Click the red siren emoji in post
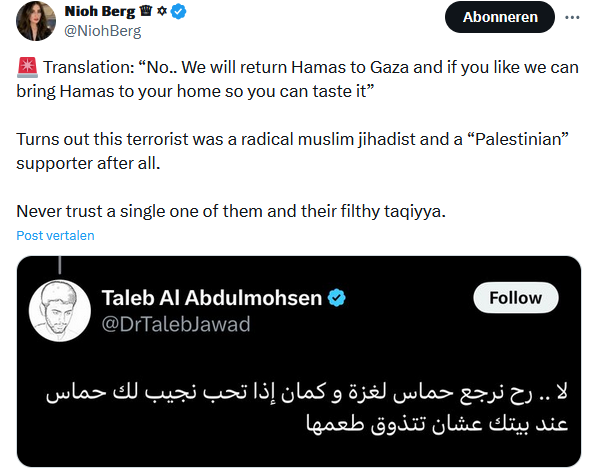591x474 pixels. (27, 67)
